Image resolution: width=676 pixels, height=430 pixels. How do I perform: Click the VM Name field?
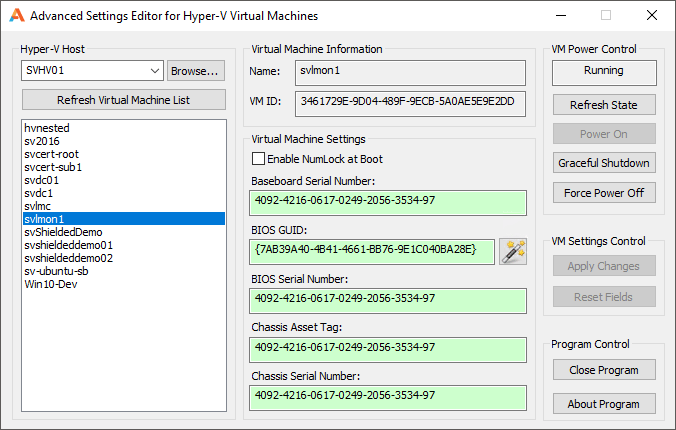(x=410, y=72)
